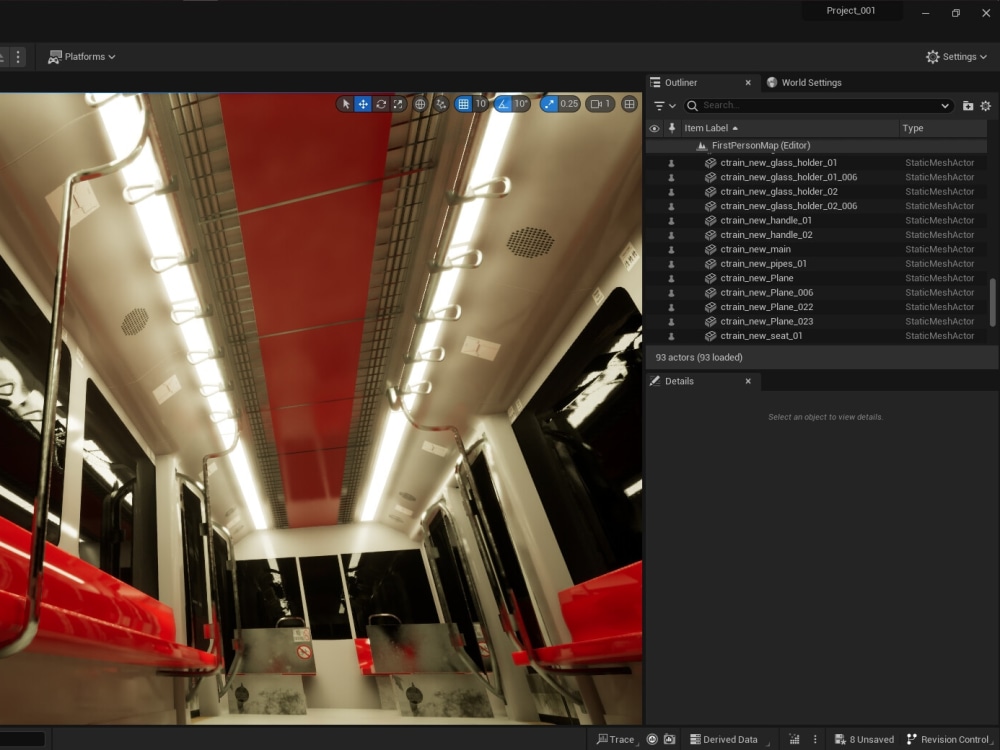The image size is (1000, 750).
Task: Switch to the Outliner tab
Action: click(680, 82)
